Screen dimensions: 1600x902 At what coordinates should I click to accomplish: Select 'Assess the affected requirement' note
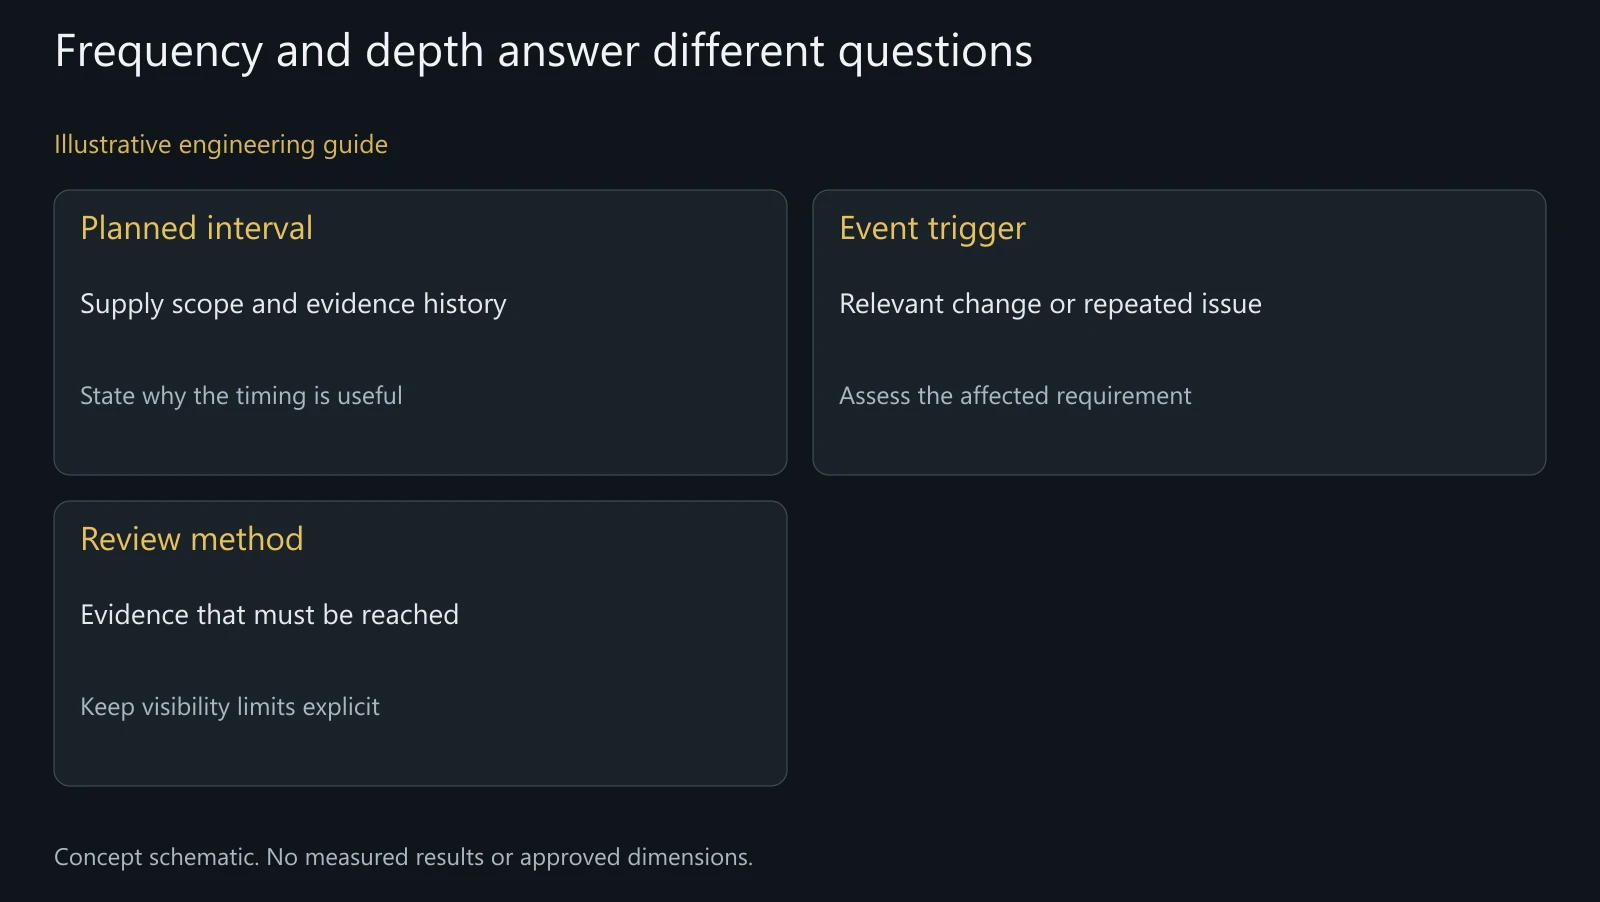(x=1015, y=396)
